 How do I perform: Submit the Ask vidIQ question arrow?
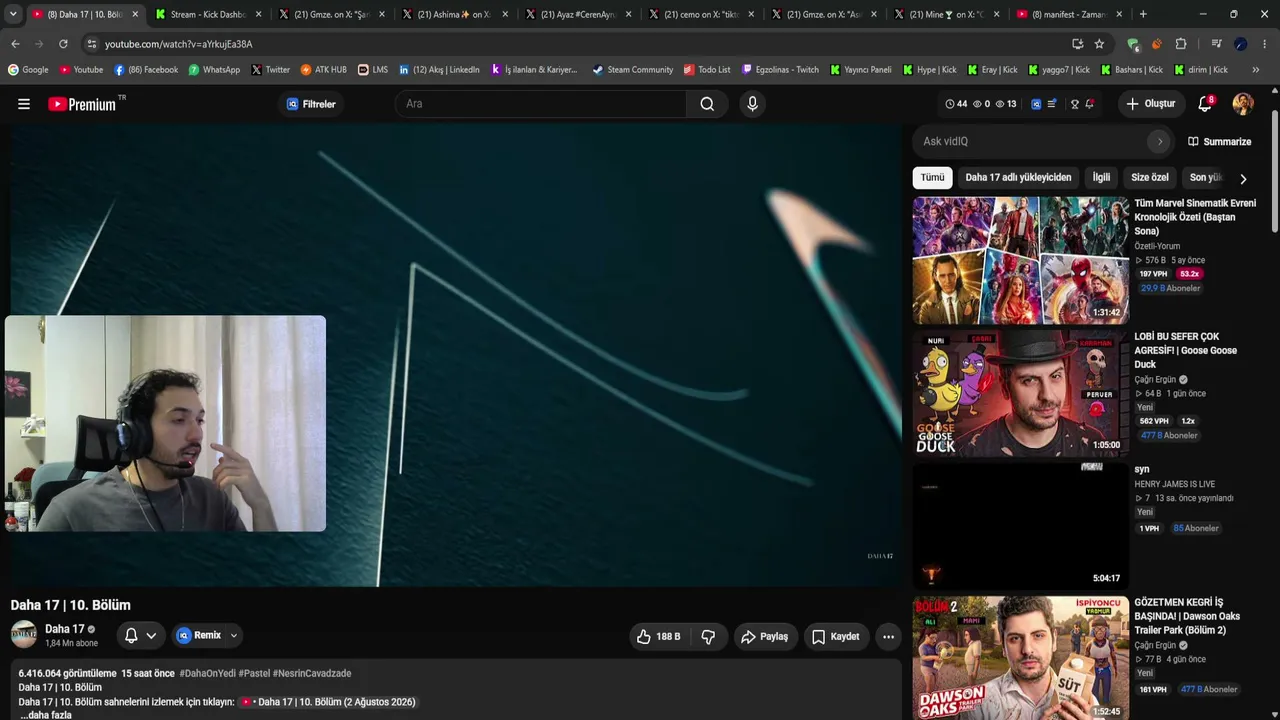1160,142
